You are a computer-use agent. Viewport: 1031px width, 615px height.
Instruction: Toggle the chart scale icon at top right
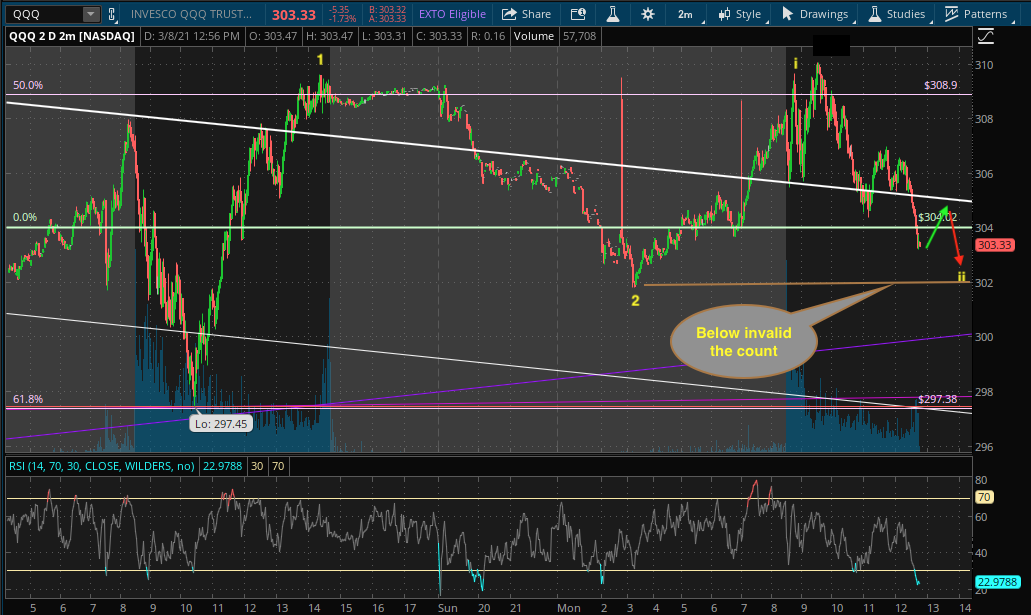click(987, 37)
